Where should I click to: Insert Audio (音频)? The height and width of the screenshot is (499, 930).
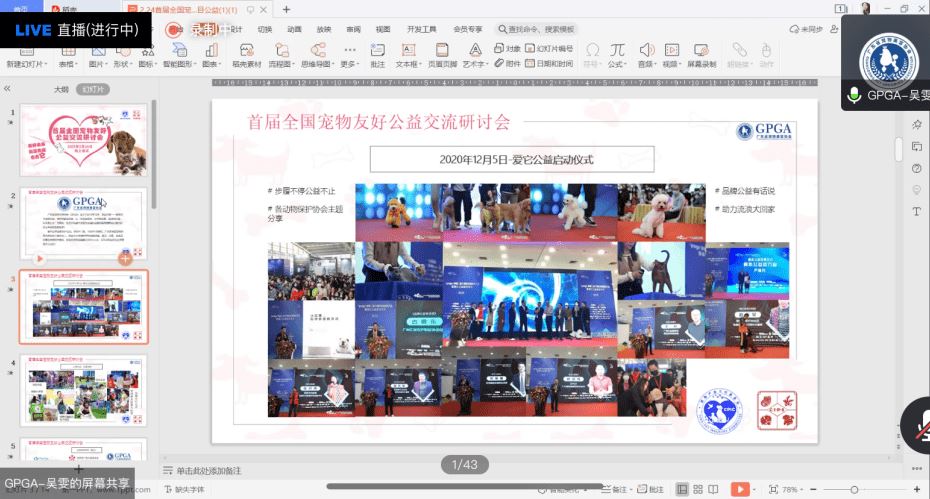pos(646,56)
